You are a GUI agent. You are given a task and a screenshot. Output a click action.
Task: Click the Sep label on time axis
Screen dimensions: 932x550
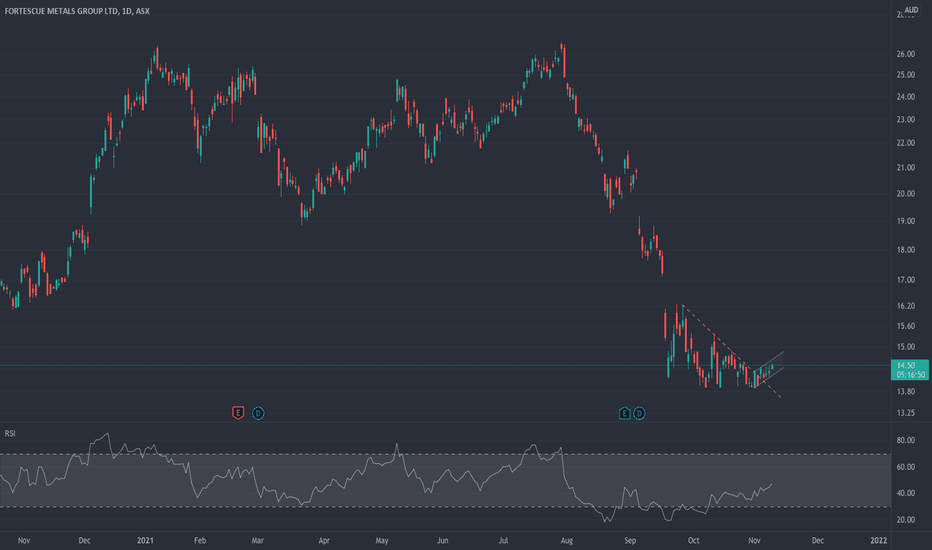[x=630, y=540]
